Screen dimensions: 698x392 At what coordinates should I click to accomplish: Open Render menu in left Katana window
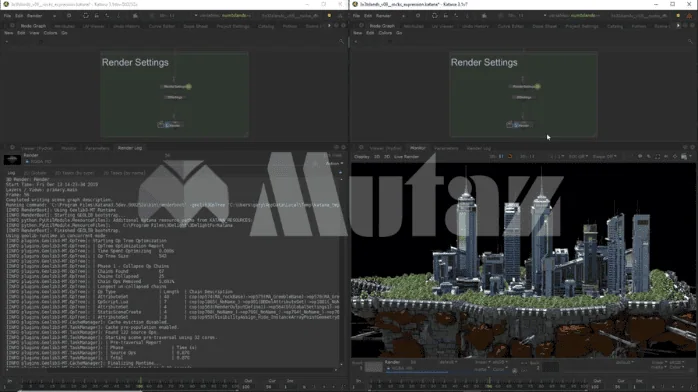[35, 16]
